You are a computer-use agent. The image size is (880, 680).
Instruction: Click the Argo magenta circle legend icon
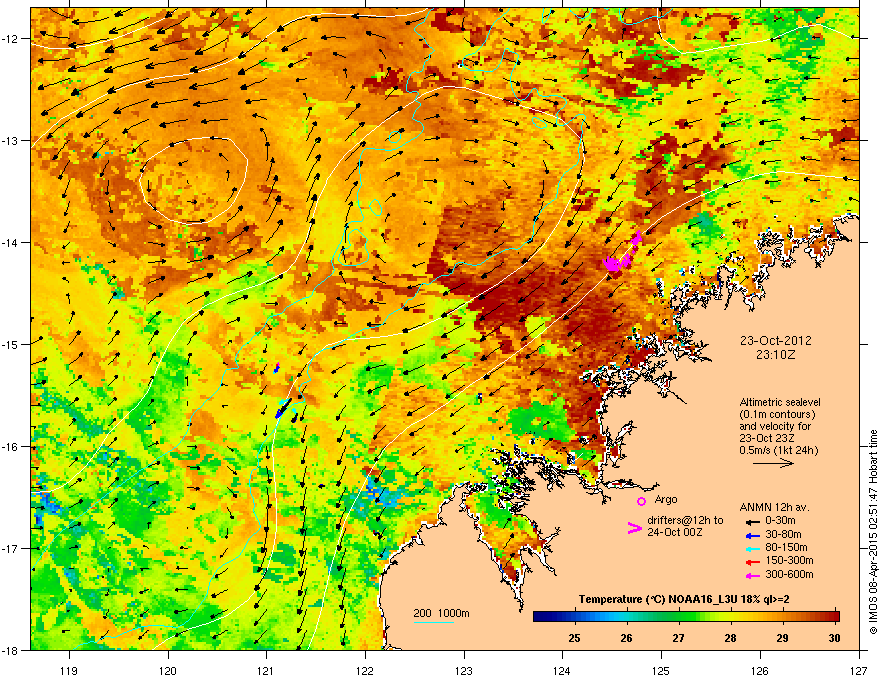pos(641,501)
